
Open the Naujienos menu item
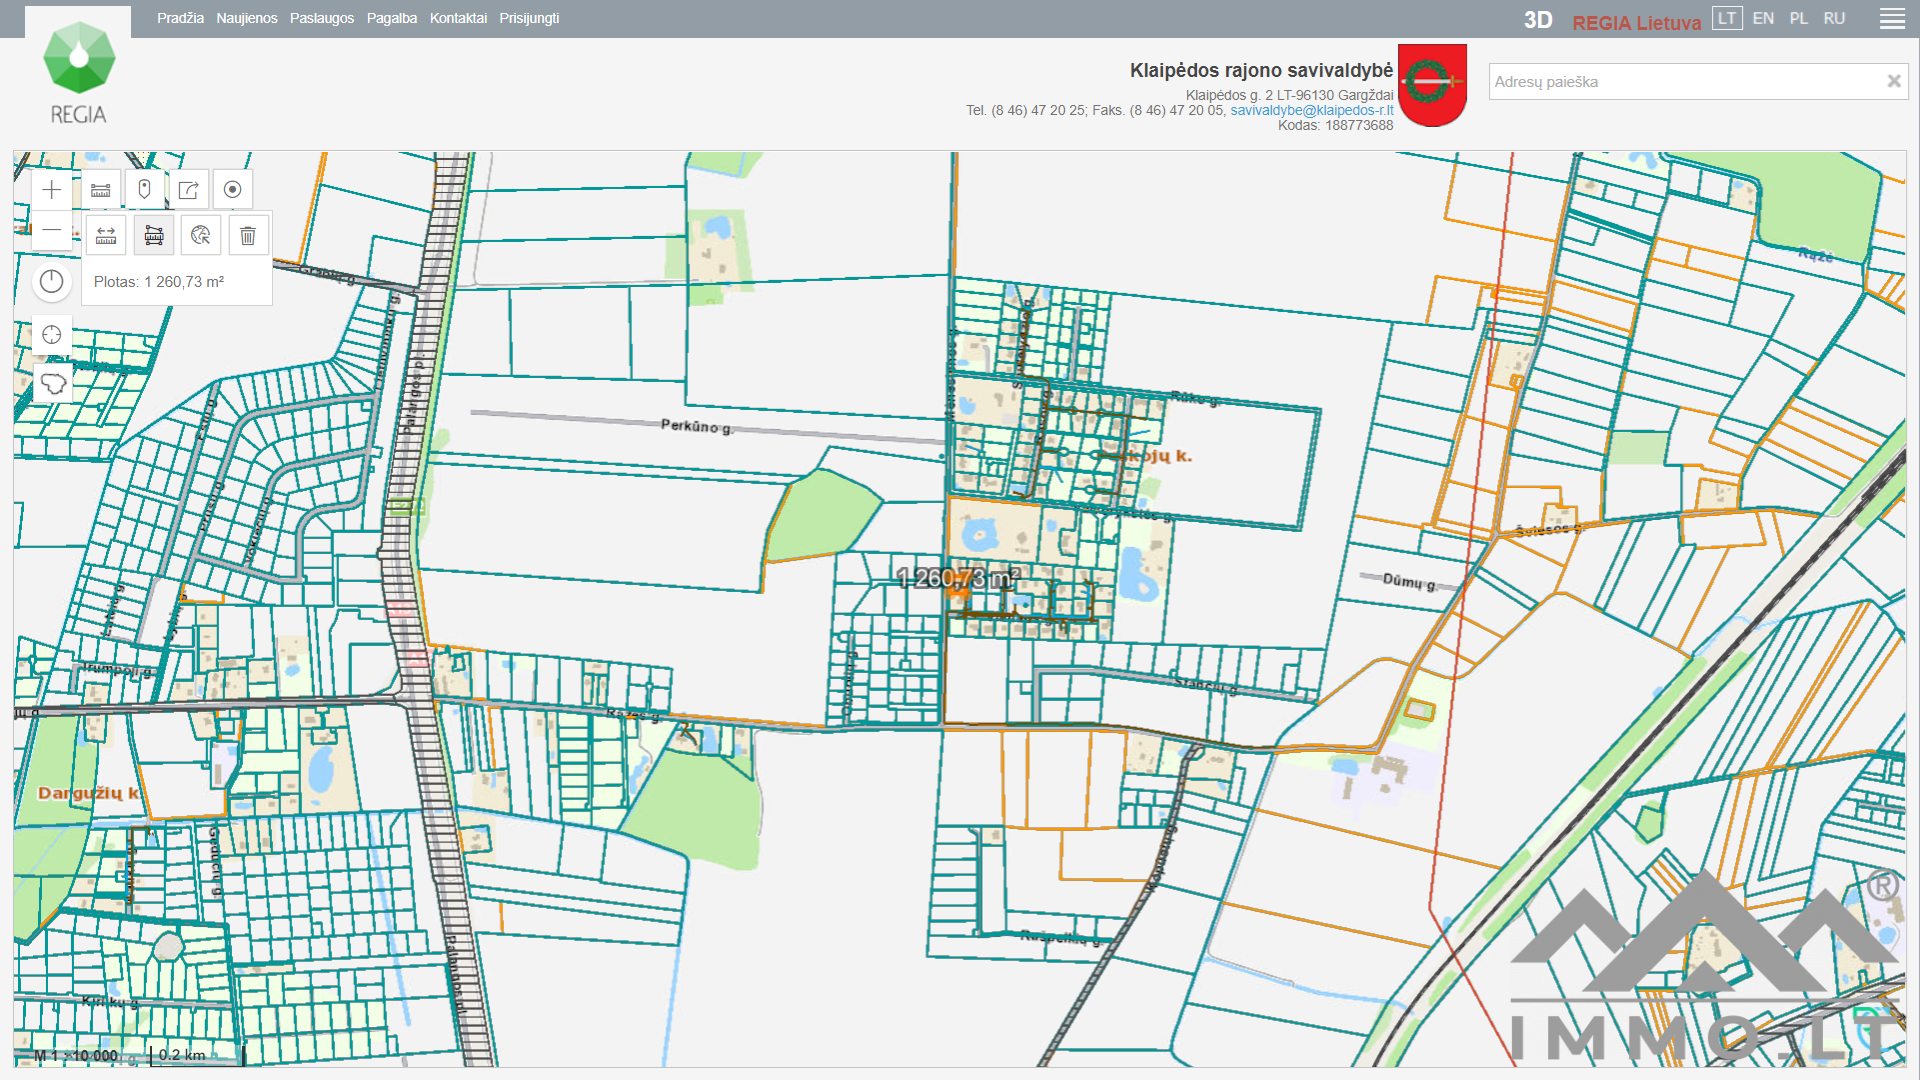[247, 18]
